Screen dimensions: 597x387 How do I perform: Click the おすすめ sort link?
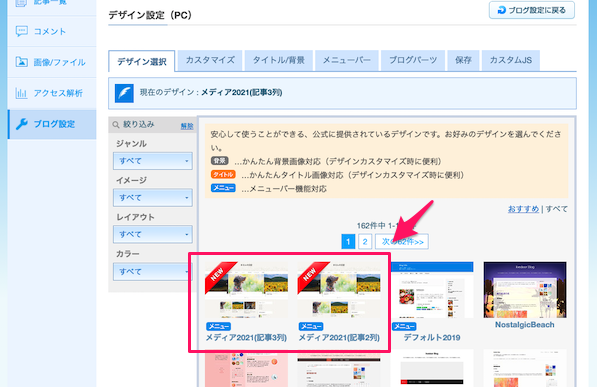(524, 209)
